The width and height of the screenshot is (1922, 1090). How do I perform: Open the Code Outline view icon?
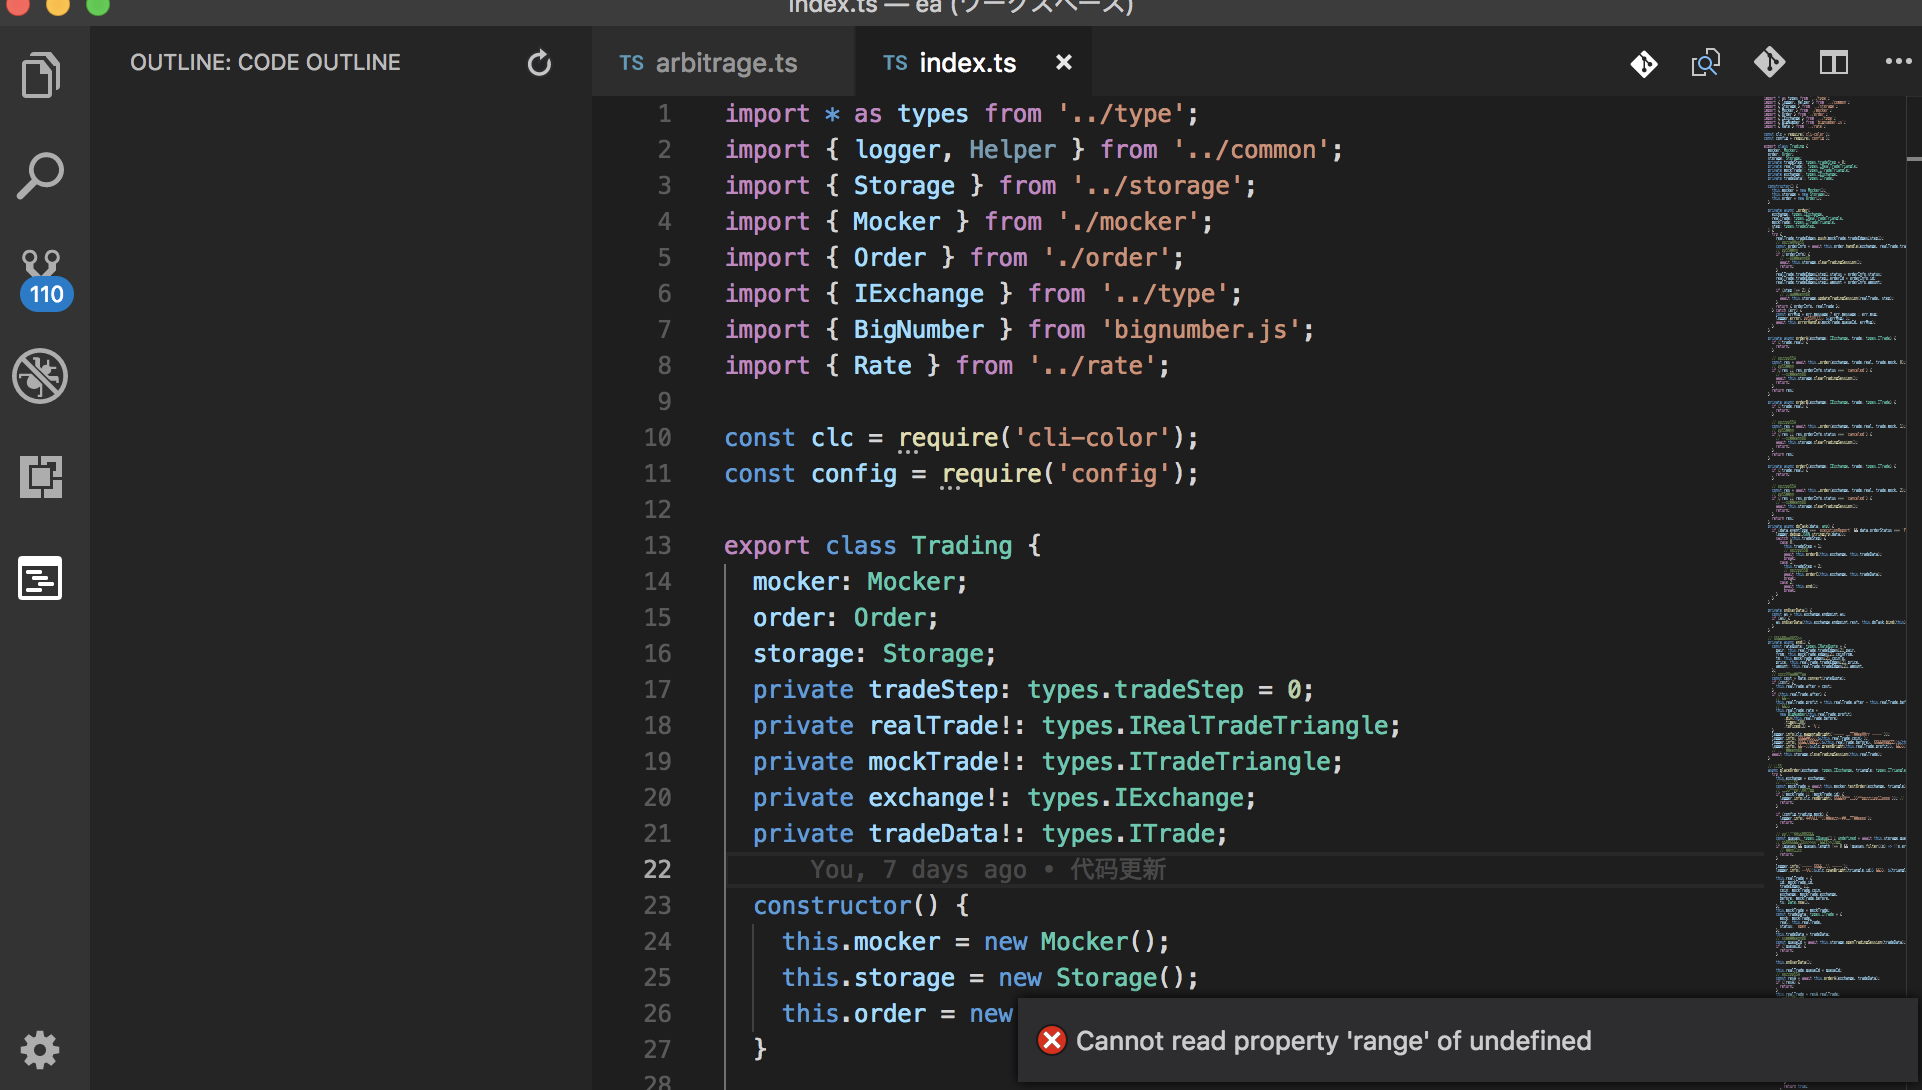40,578
